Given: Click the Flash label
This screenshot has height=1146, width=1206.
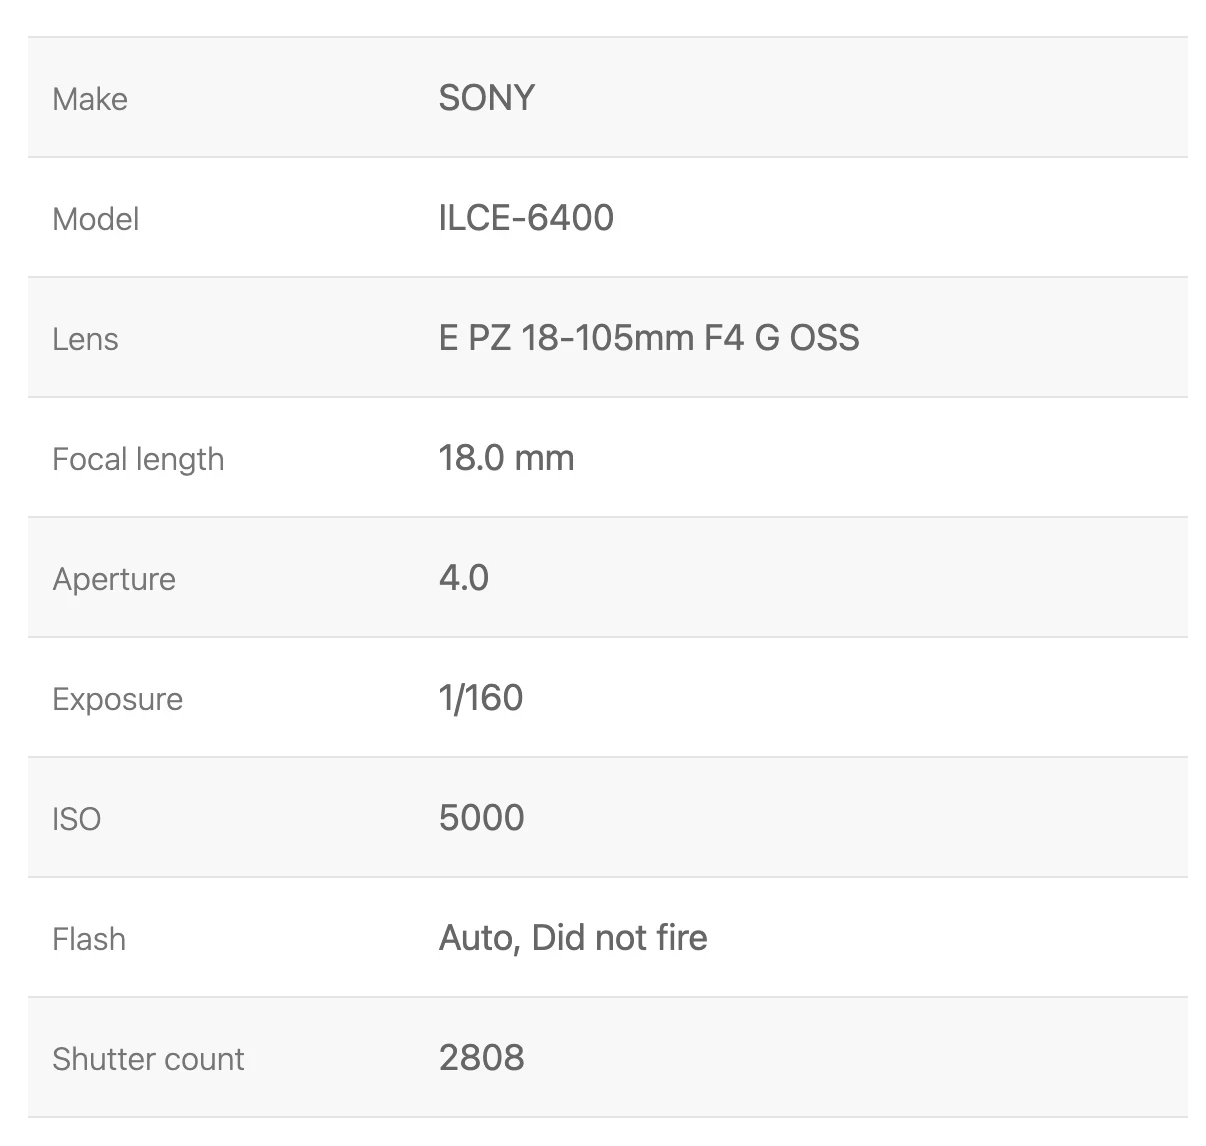Looking at the screenshot, I should pos(89,939).
